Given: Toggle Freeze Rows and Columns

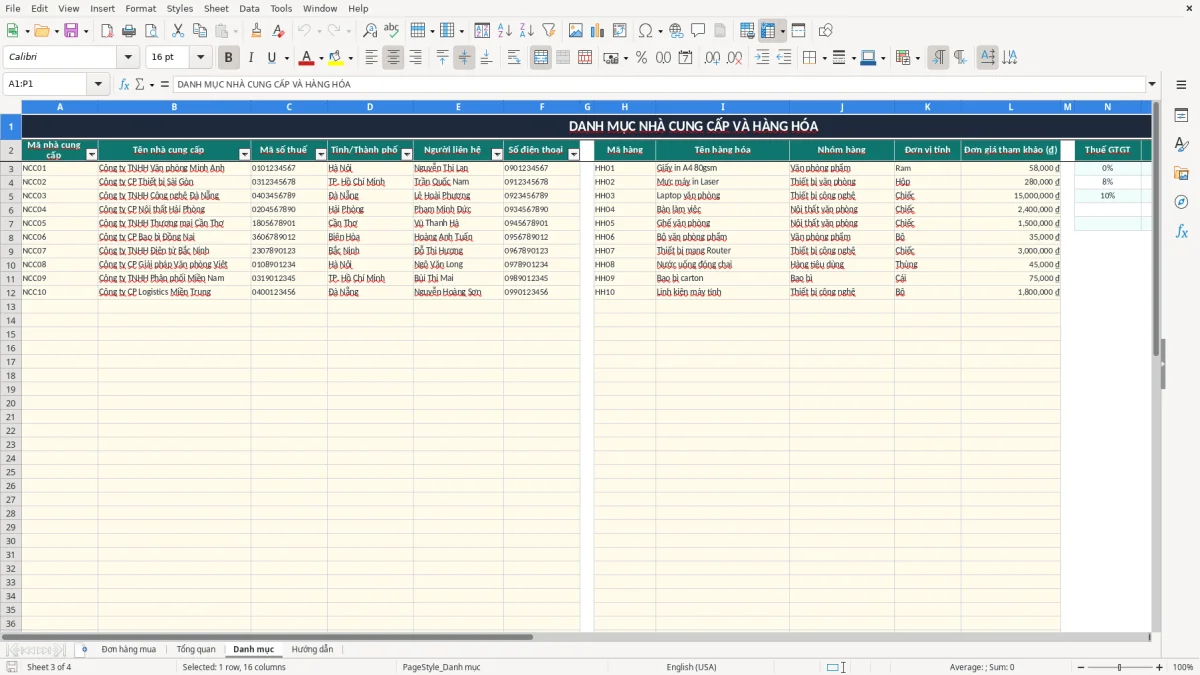Looking at the screenshot, I should pos(767,31).
